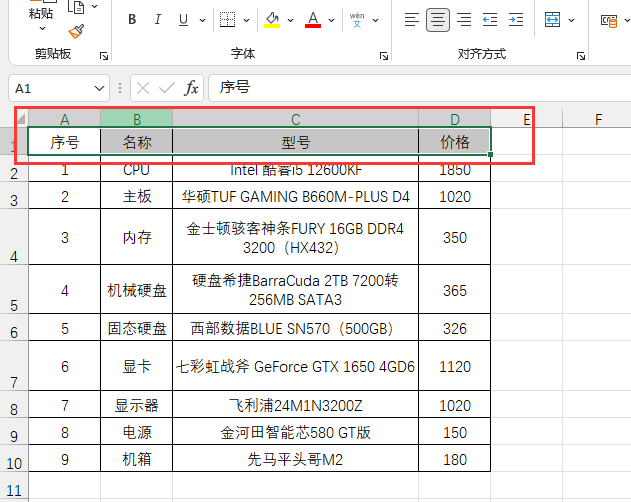Click cell 固态硬盘

pyautogui.click(x=136, y=328)
